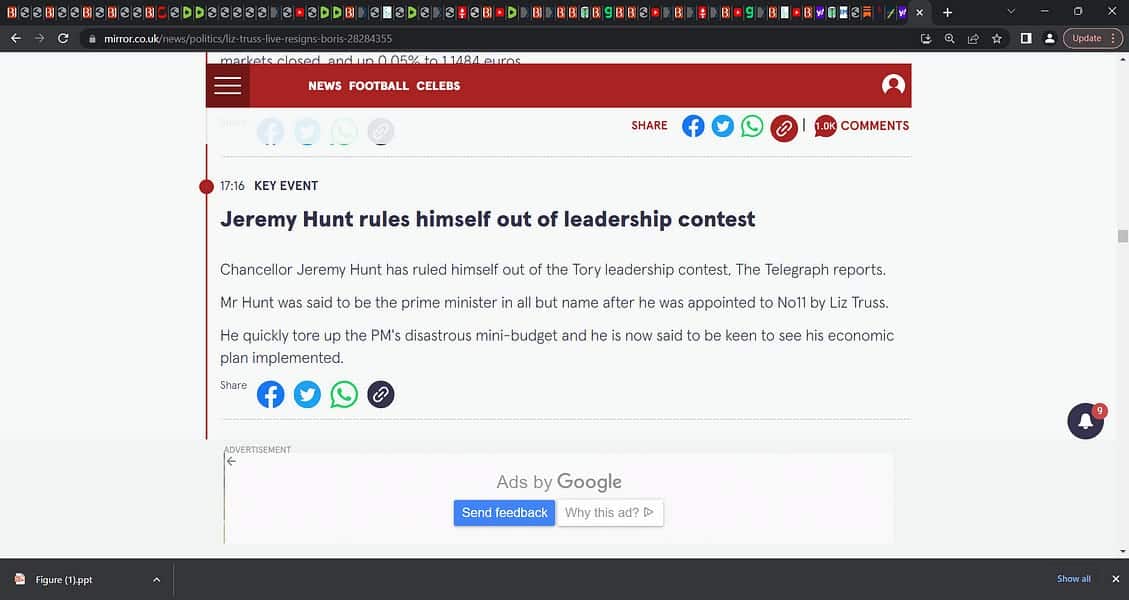Share on Twitter from the top share bar

click(722, 126)
